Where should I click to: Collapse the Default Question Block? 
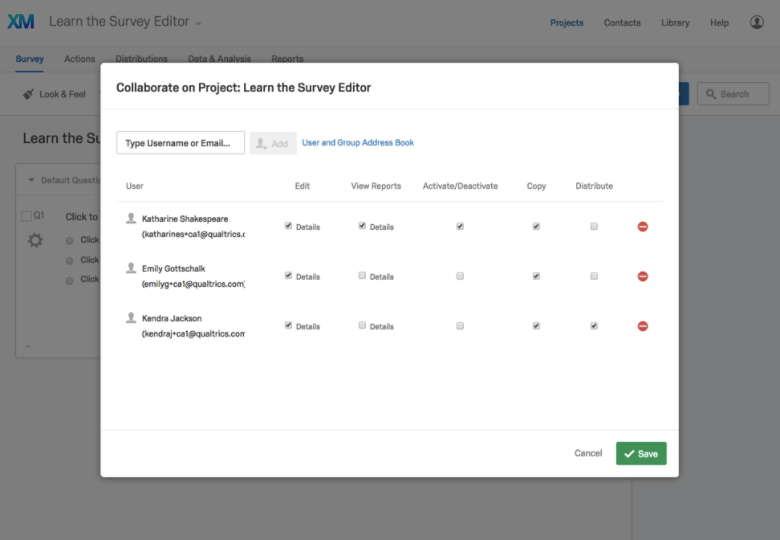31,180
